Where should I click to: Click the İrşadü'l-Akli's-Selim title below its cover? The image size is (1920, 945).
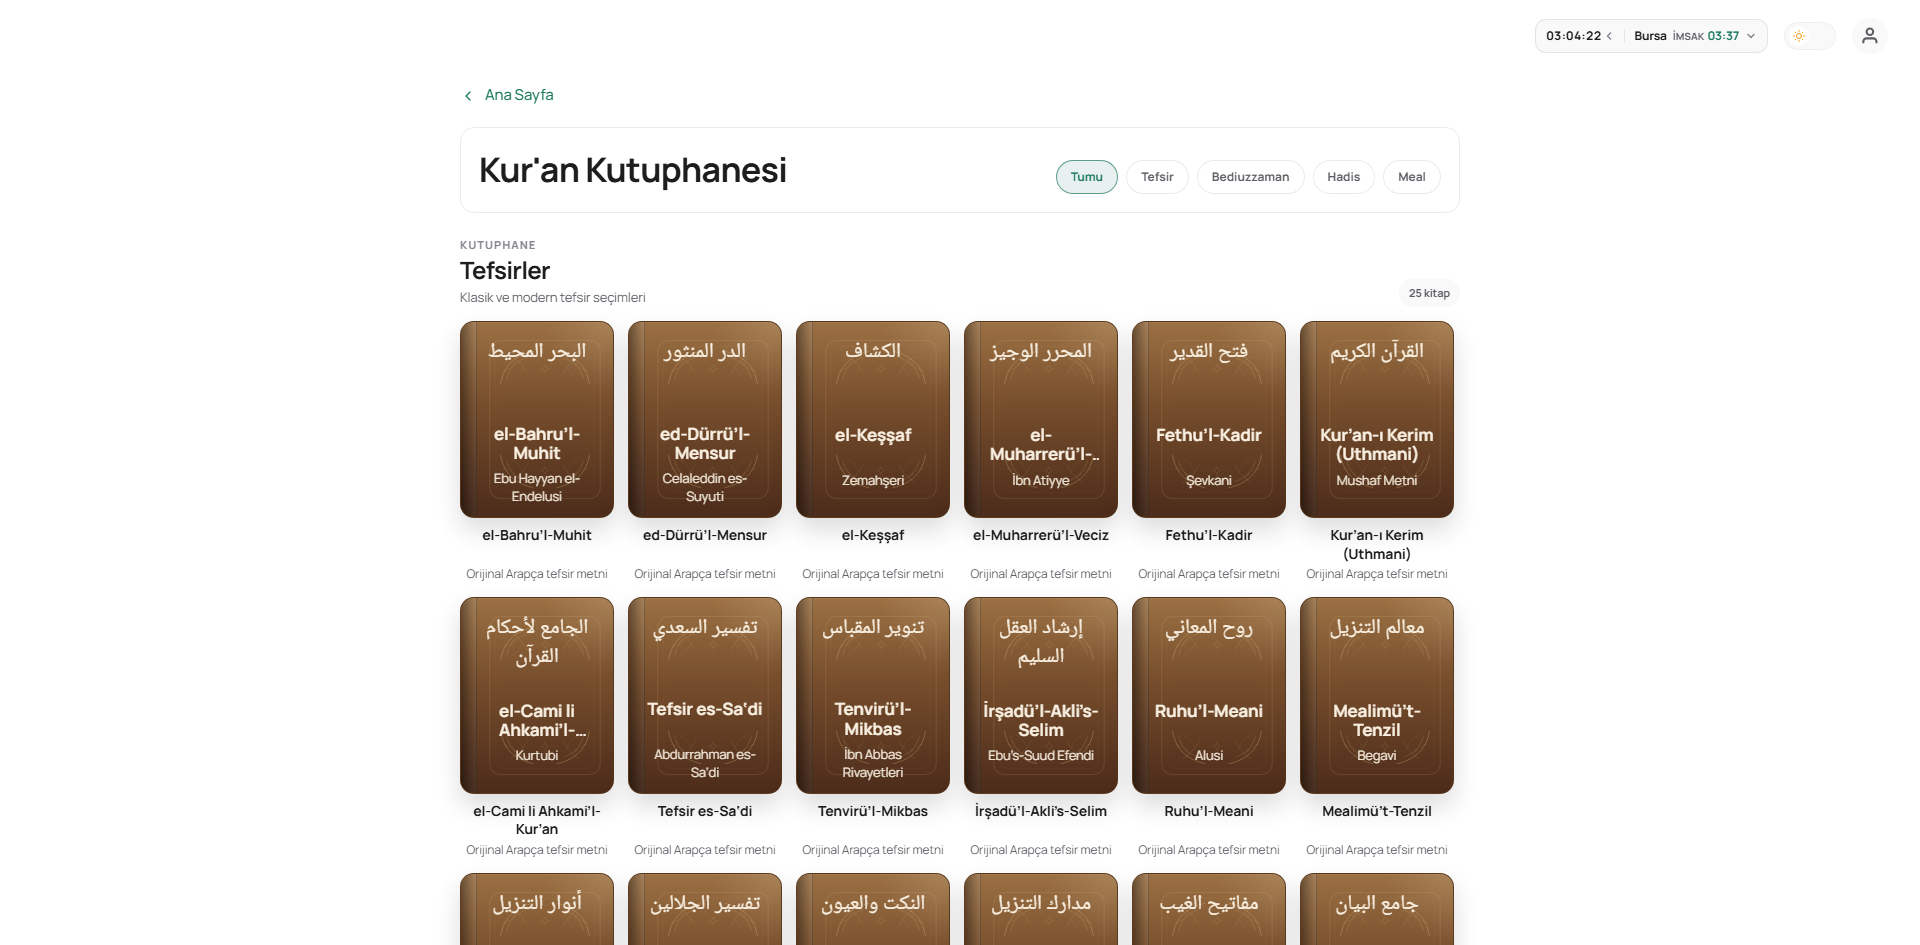[x=1041, y=811]
